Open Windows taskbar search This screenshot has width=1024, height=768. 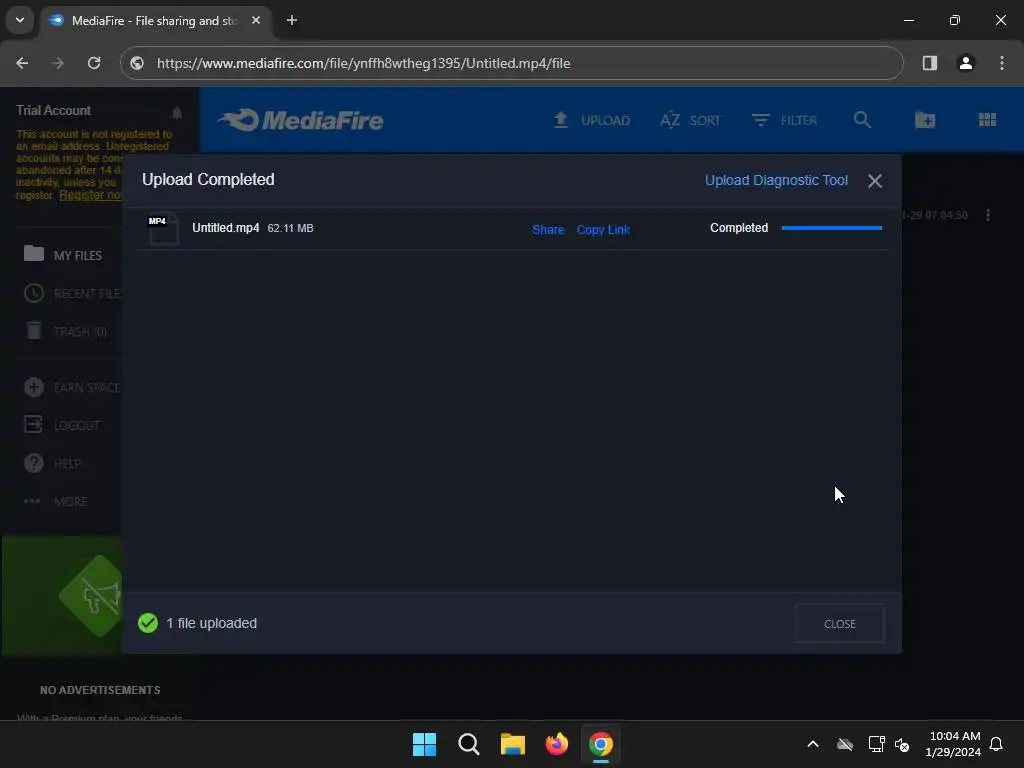click(x=468, y=744)
